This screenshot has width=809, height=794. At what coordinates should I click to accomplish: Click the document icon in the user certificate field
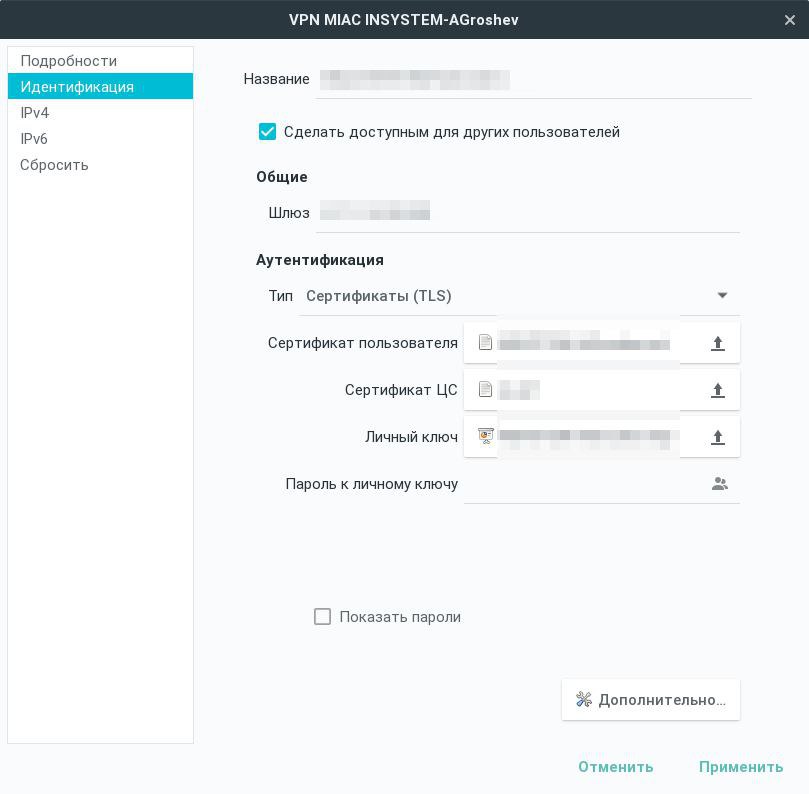(x=485, y=342)
